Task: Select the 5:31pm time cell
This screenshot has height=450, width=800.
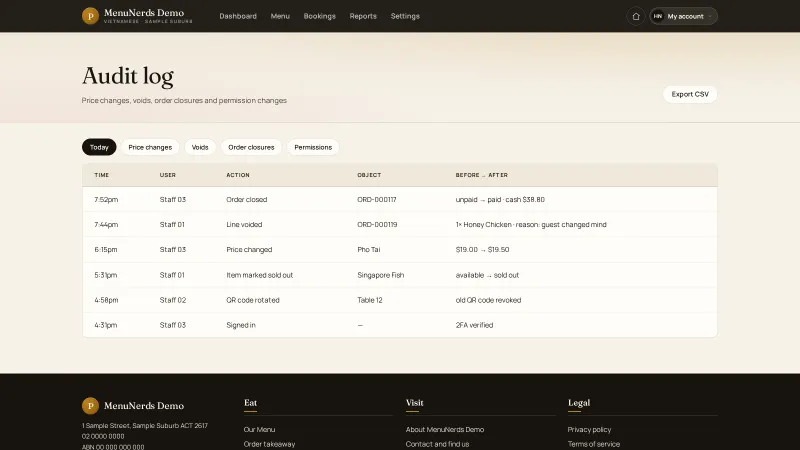Action: [x=106, y=275]
